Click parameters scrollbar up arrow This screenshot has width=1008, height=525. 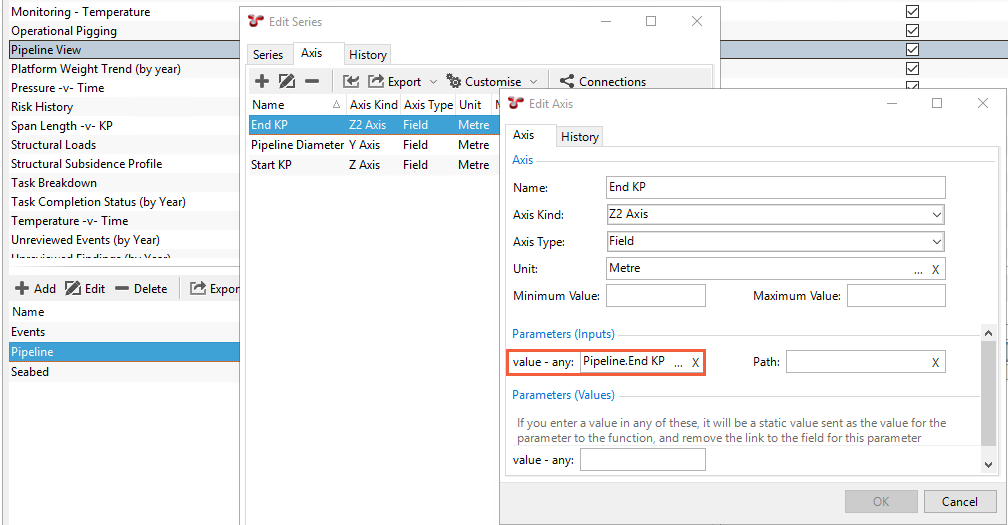[989, 333]
